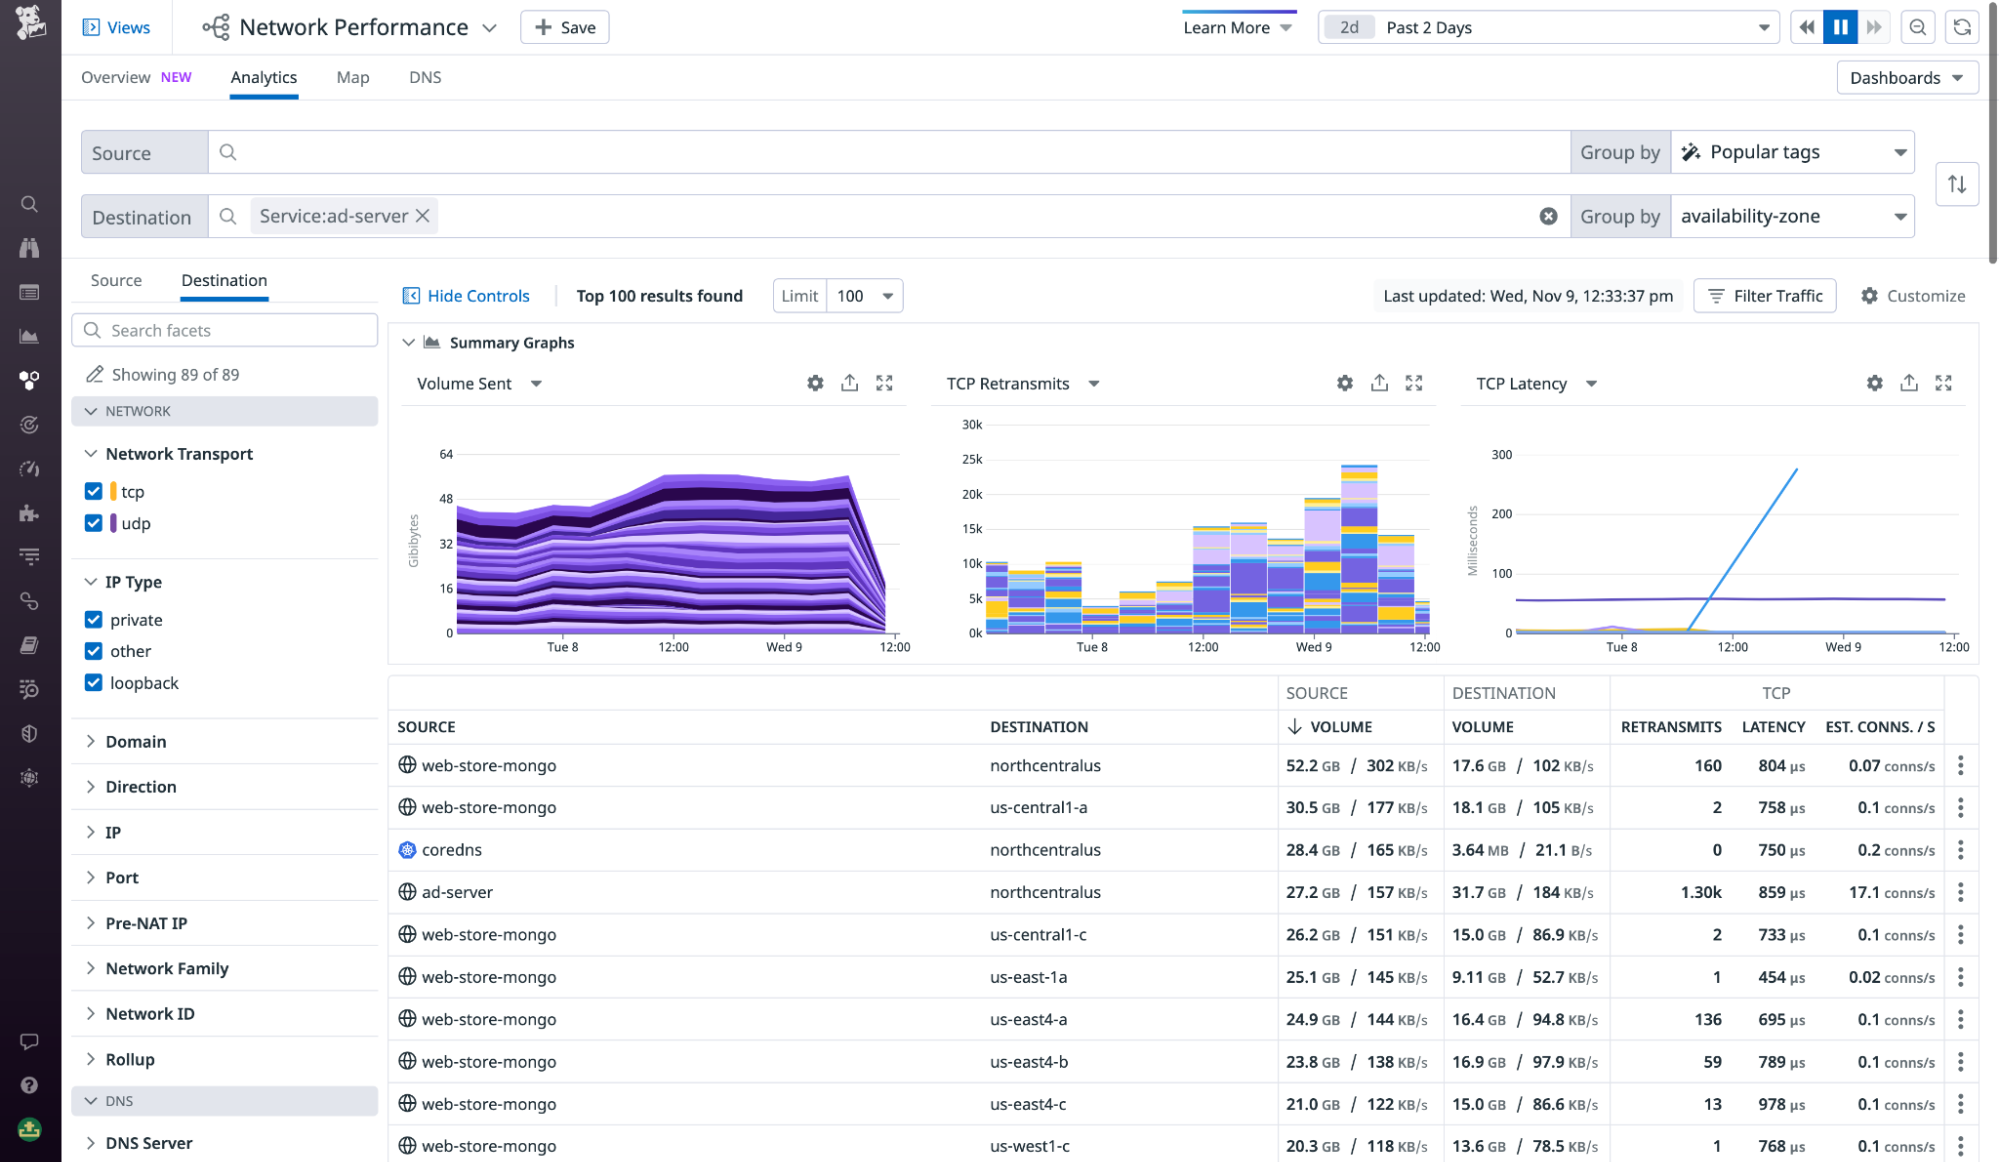Expand TCP Latency graph to fullscreen
Image resolution: width=1999 pixels, height=1162 pixels.
(x=1943, y=383)
